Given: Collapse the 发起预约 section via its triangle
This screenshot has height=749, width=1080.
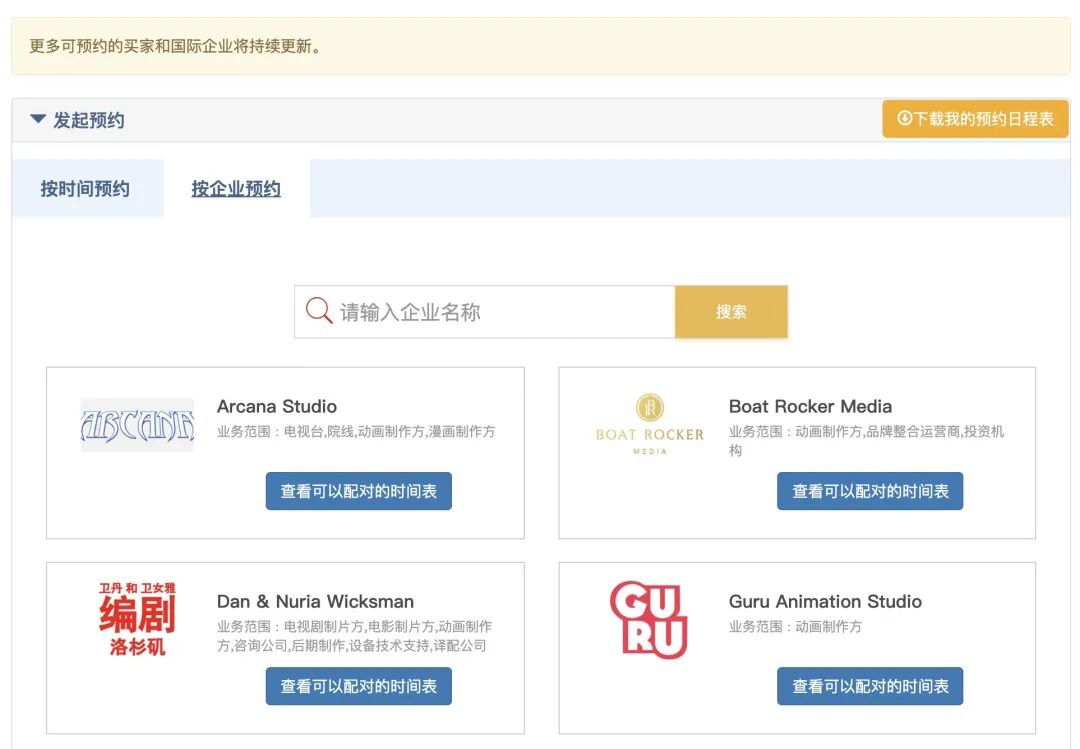Looking at the screenshot, I should (37, 118).
